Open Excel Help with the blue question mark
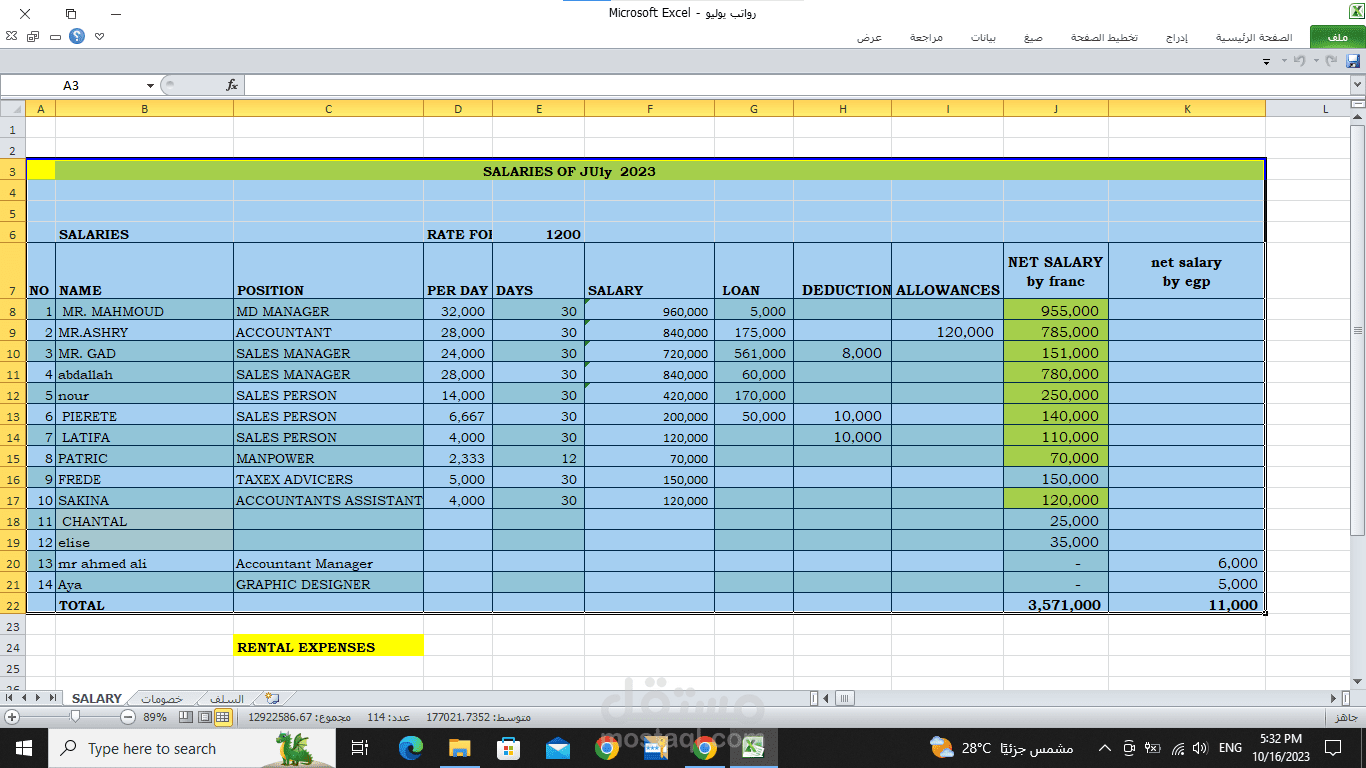 coord(77,36)
